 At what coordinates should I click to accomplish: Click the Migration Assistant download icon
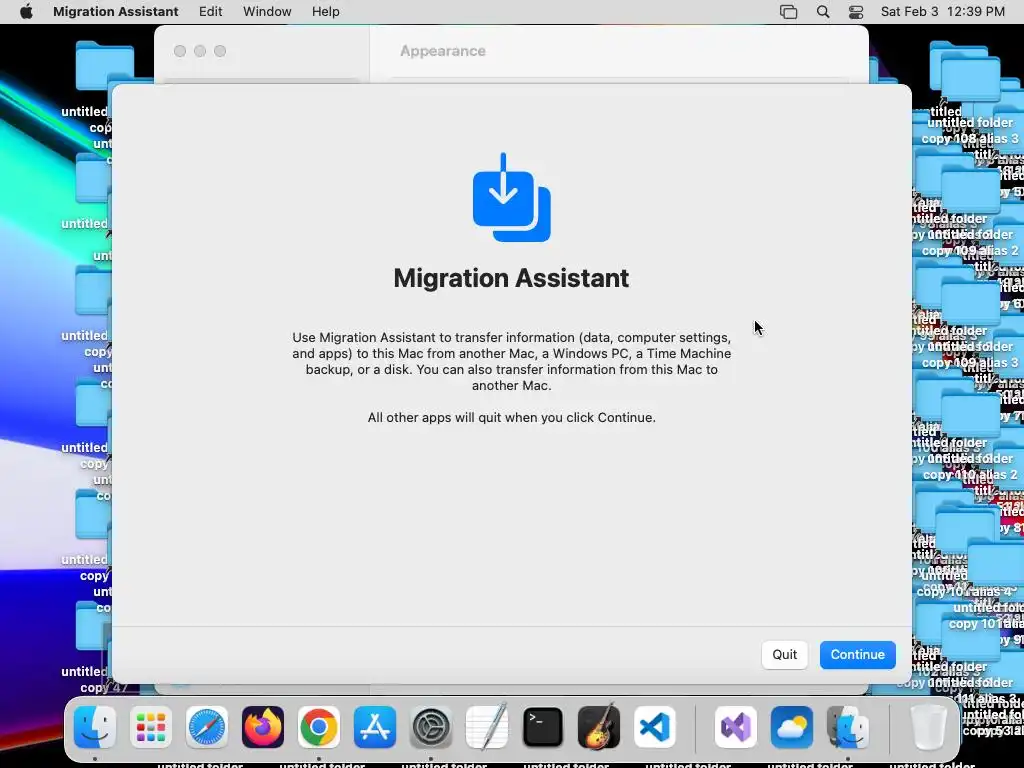point(511,198)
